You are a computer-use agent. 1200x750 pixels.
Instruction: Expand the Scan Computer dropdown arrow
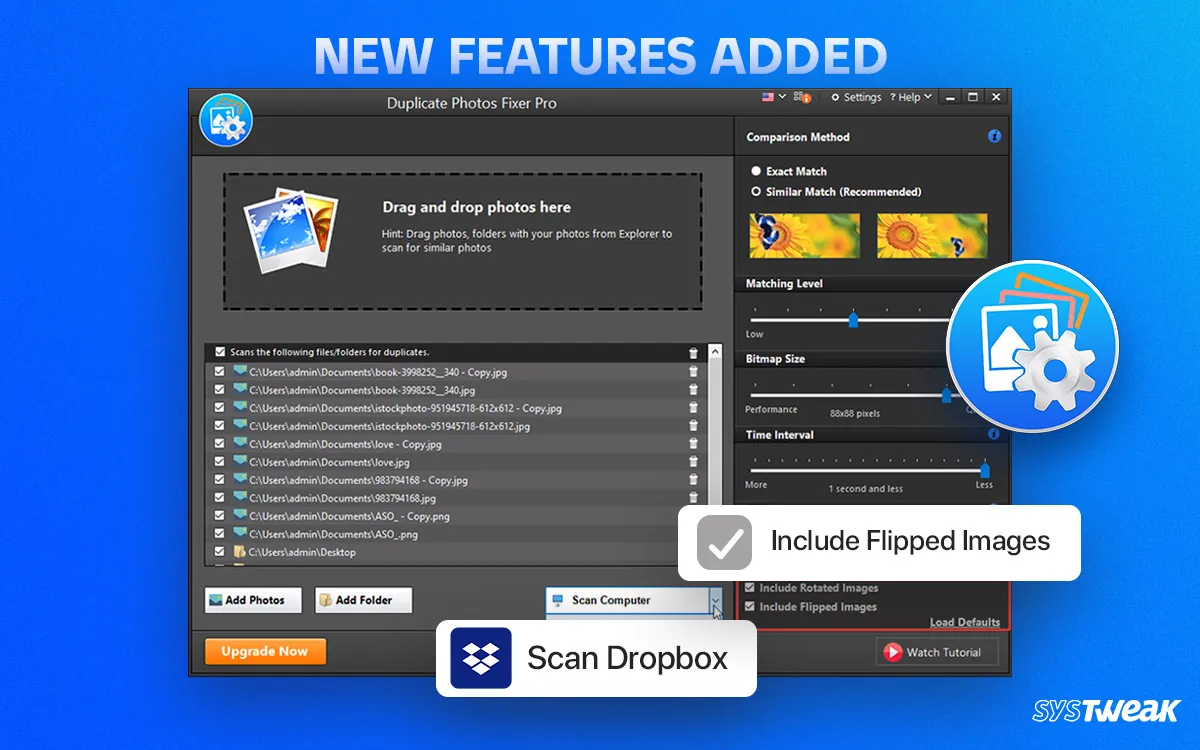coord(715,600)
